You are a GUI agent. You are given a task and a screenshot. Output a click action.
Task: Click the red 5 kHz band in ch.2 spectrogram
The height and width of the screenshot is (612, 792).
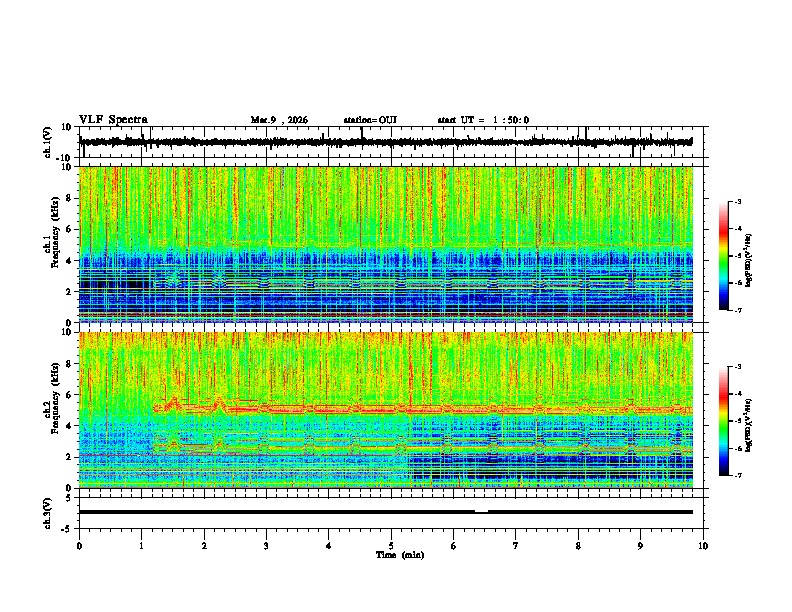(423, 409)
